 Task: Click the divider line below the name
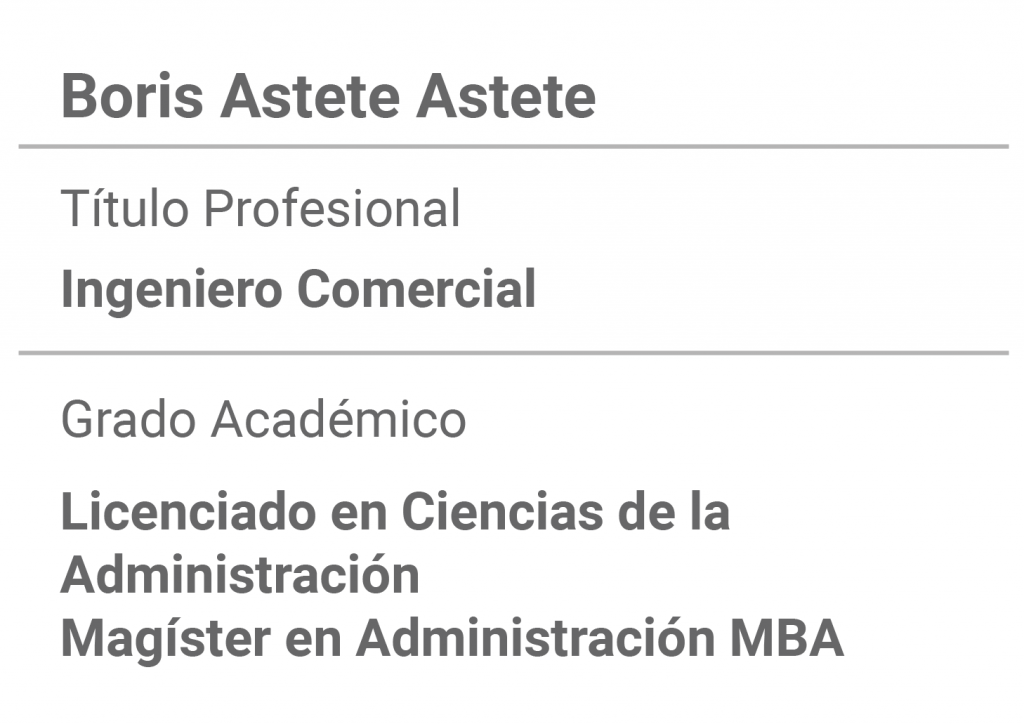(x=513, y=147)
